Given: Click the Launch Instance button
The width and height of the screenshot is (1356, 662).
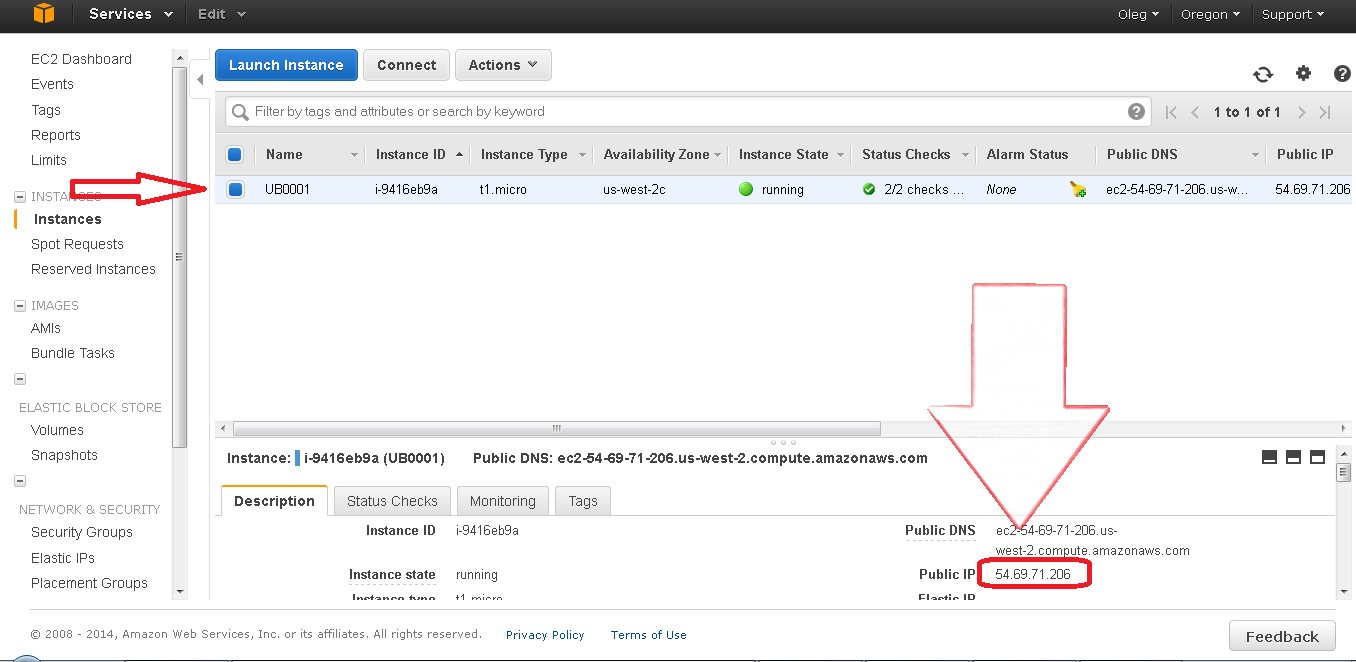Looking at the screenshot, I should tap(286, 65).
